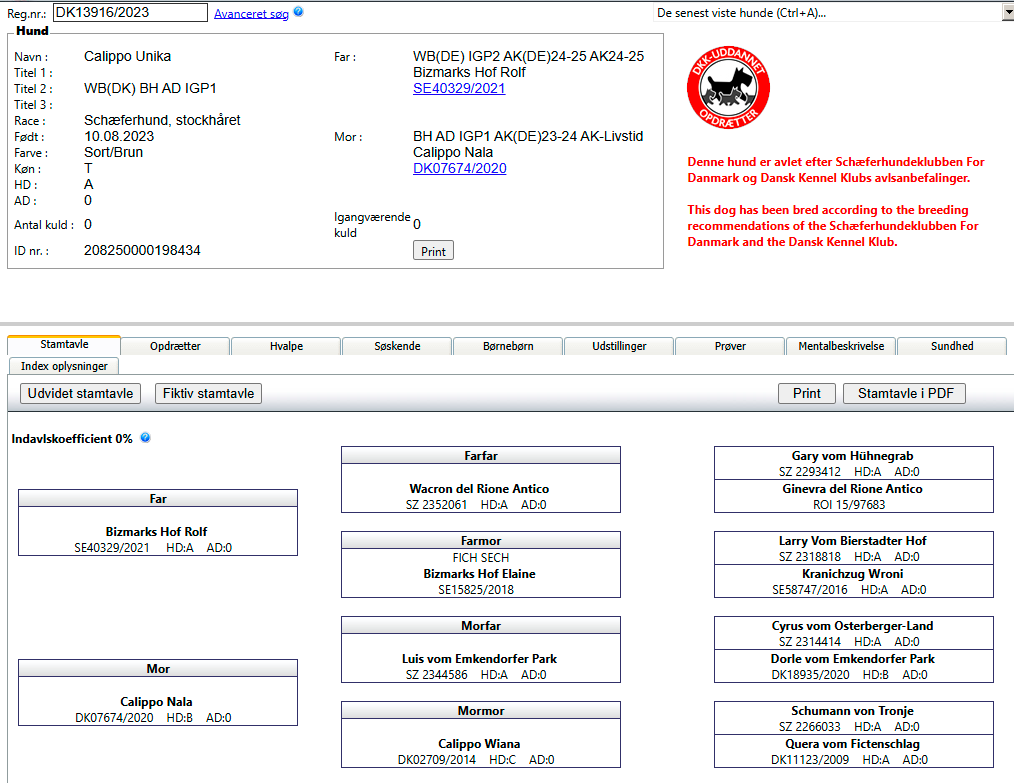
Task: Click the Udvidet stamtavle button
Action: (80, 393)
